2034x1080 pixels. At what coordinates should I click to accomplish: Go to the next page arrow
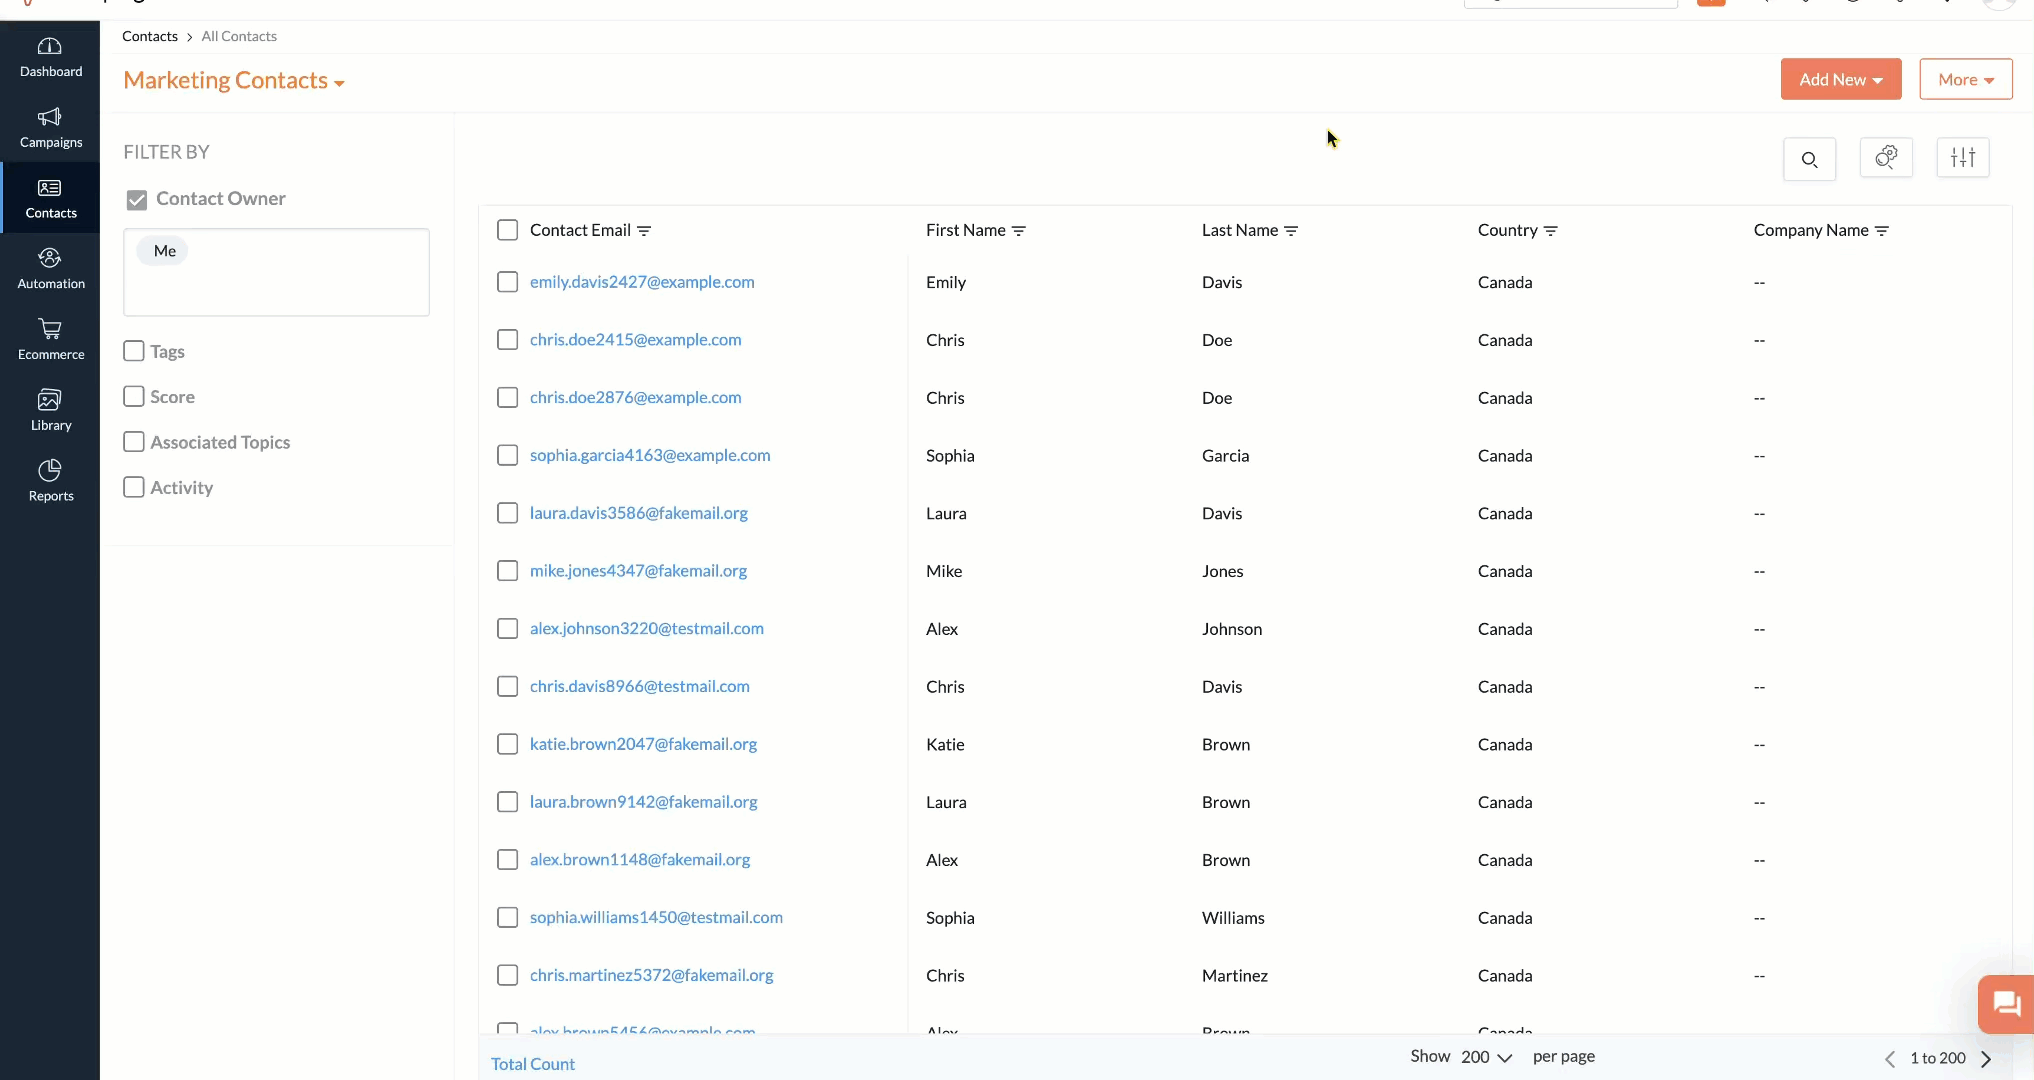point(1986,1058)
